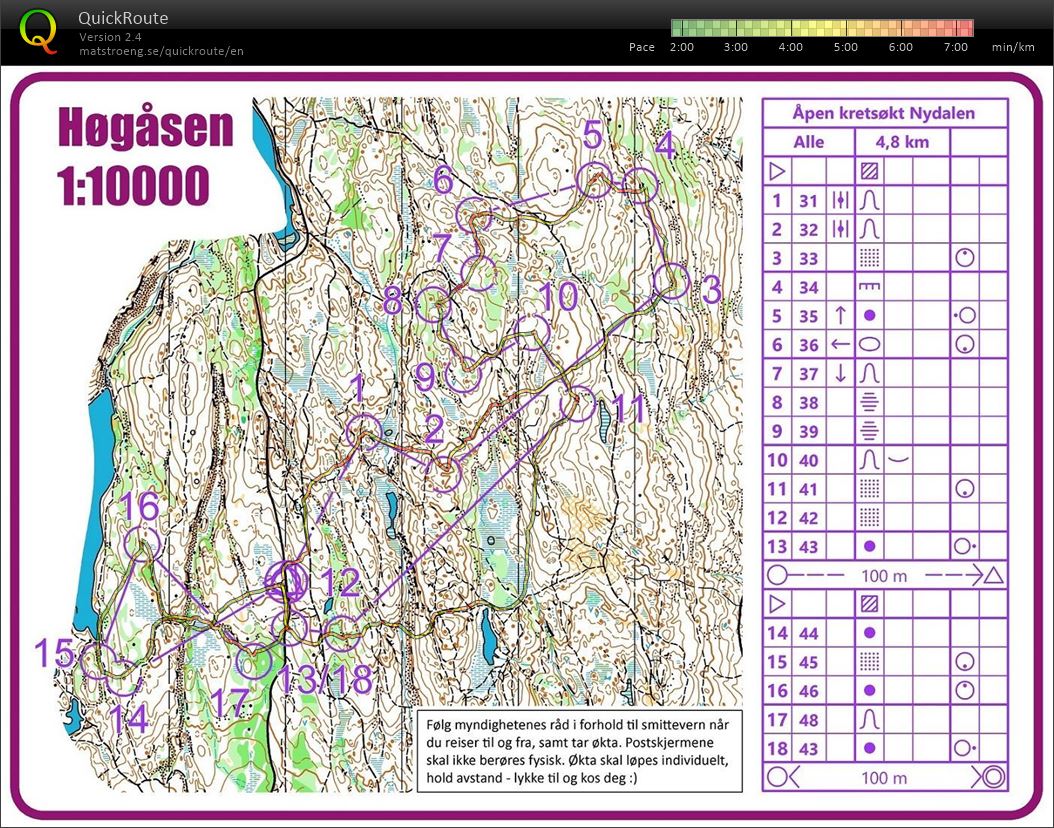Viewport: 1054px width, 828px height.
Task: Click the ellipse symbol in row 6 code 36
Action: click(869, 344)
